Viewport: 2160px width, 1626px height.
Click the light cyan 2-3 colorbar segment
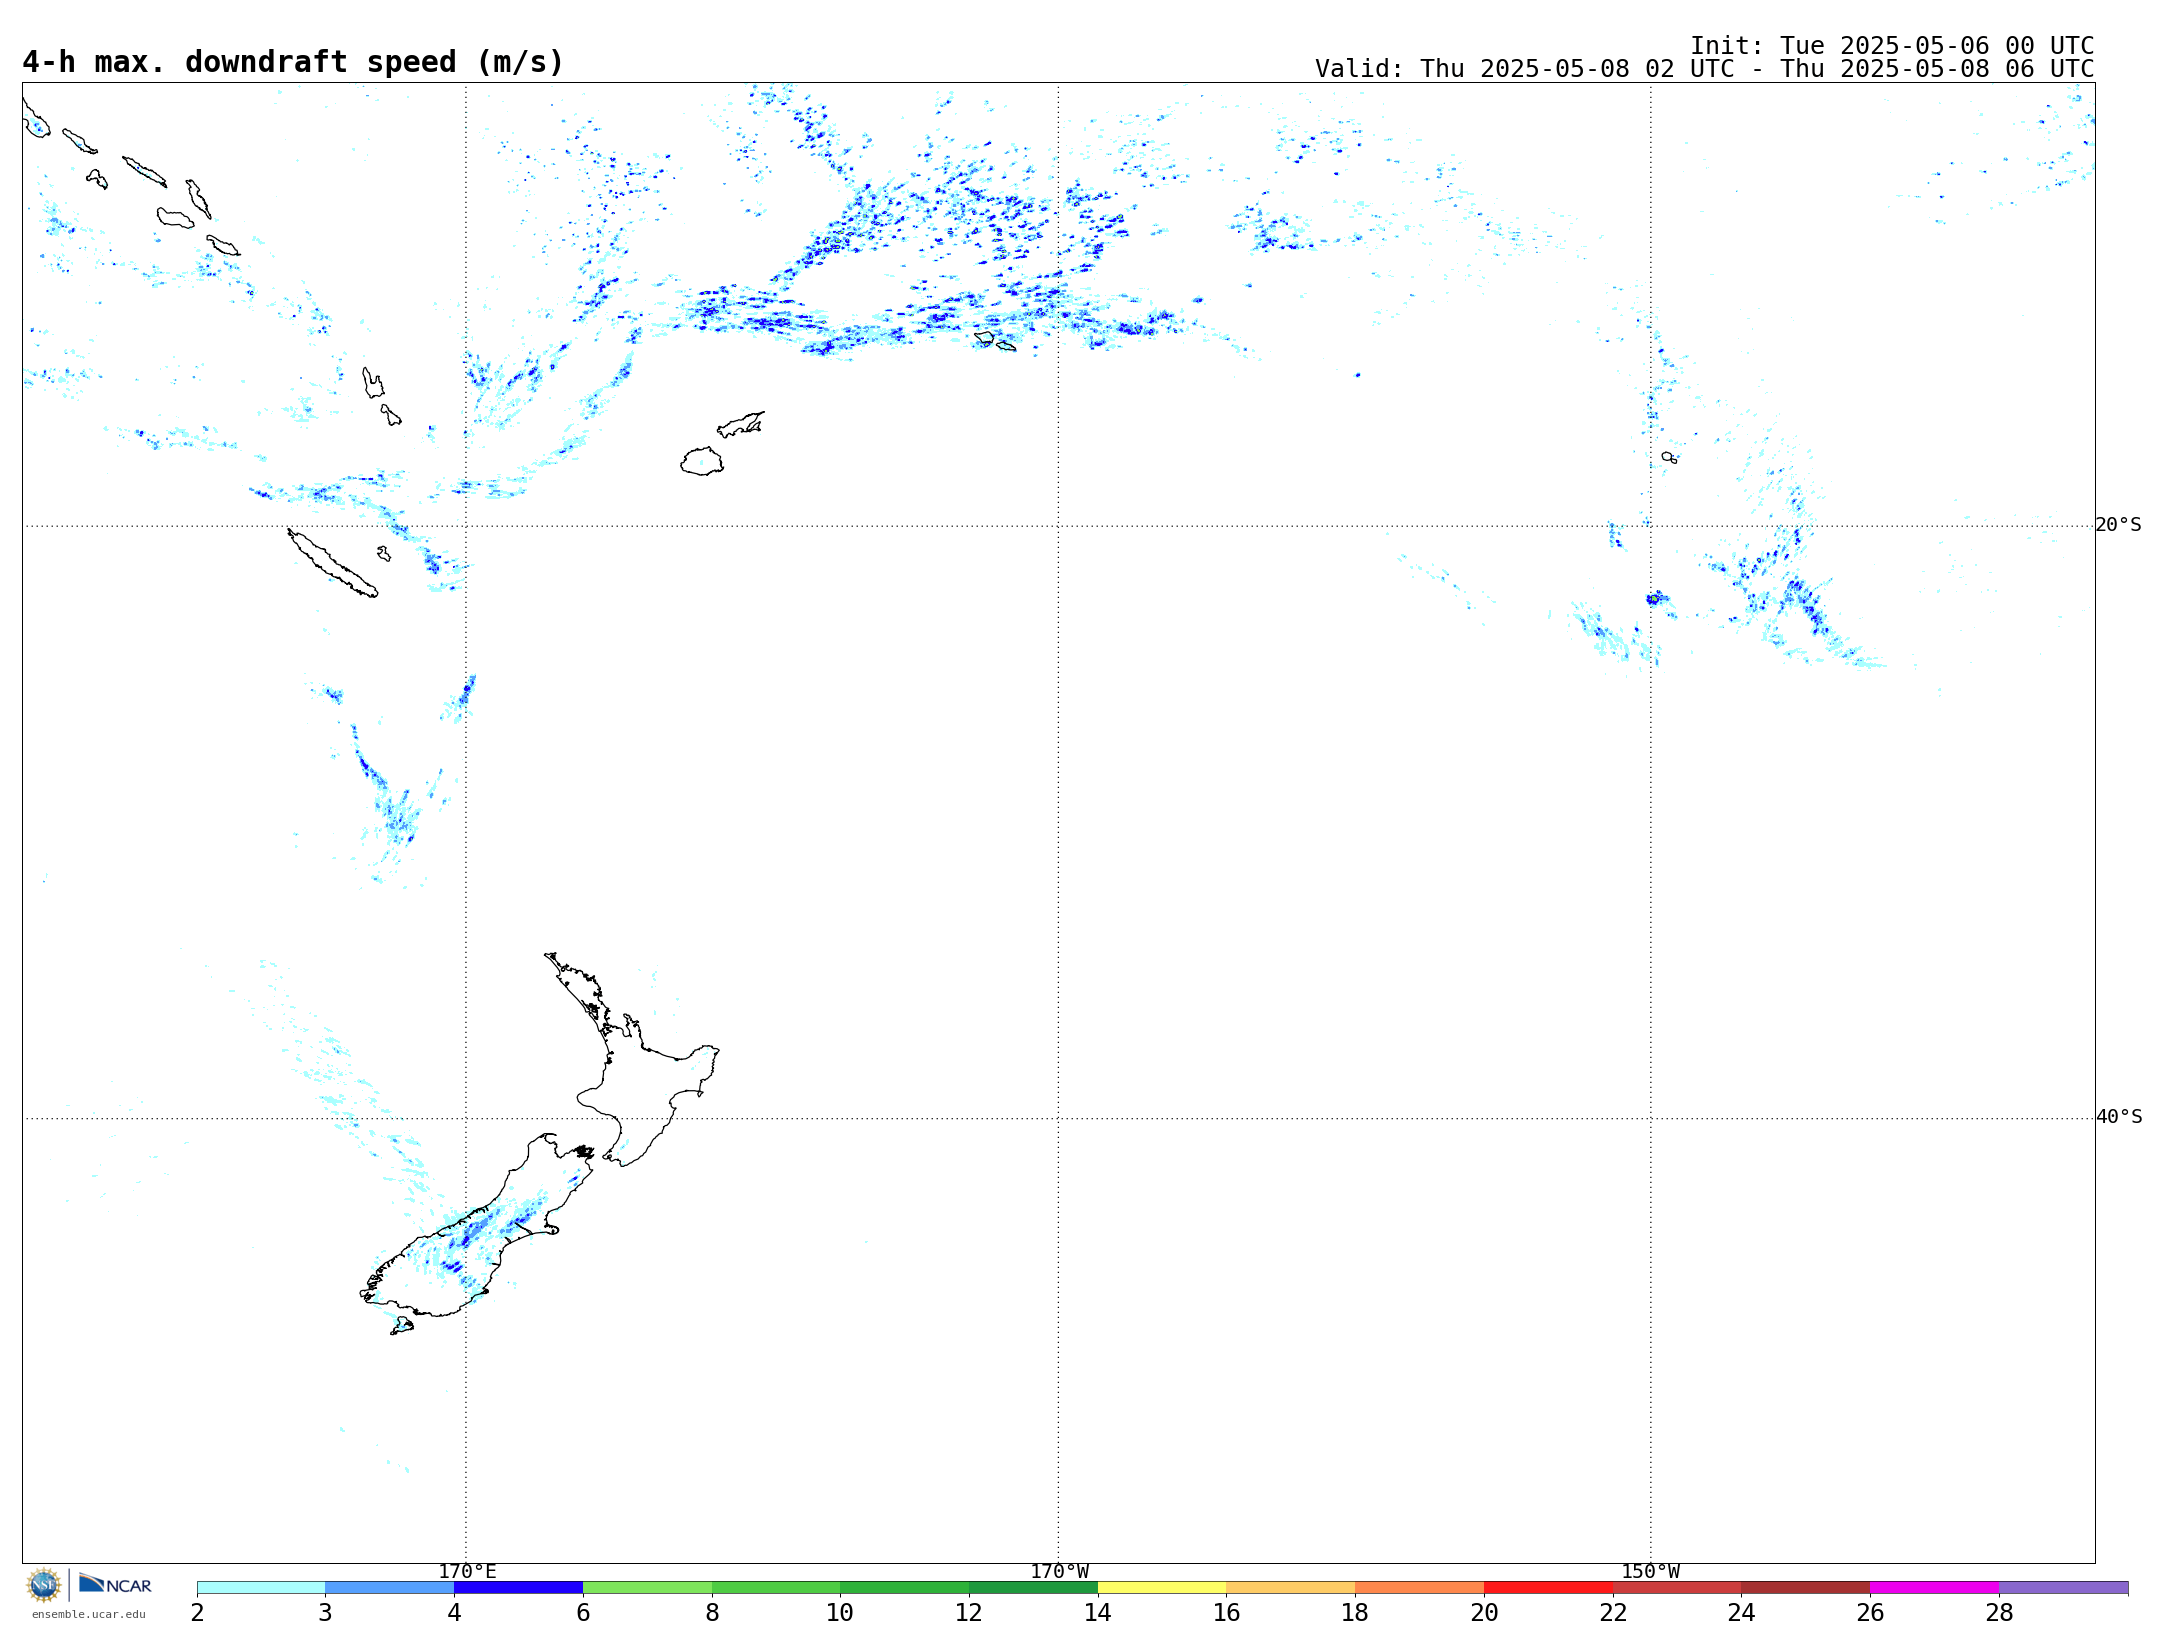261,1587
